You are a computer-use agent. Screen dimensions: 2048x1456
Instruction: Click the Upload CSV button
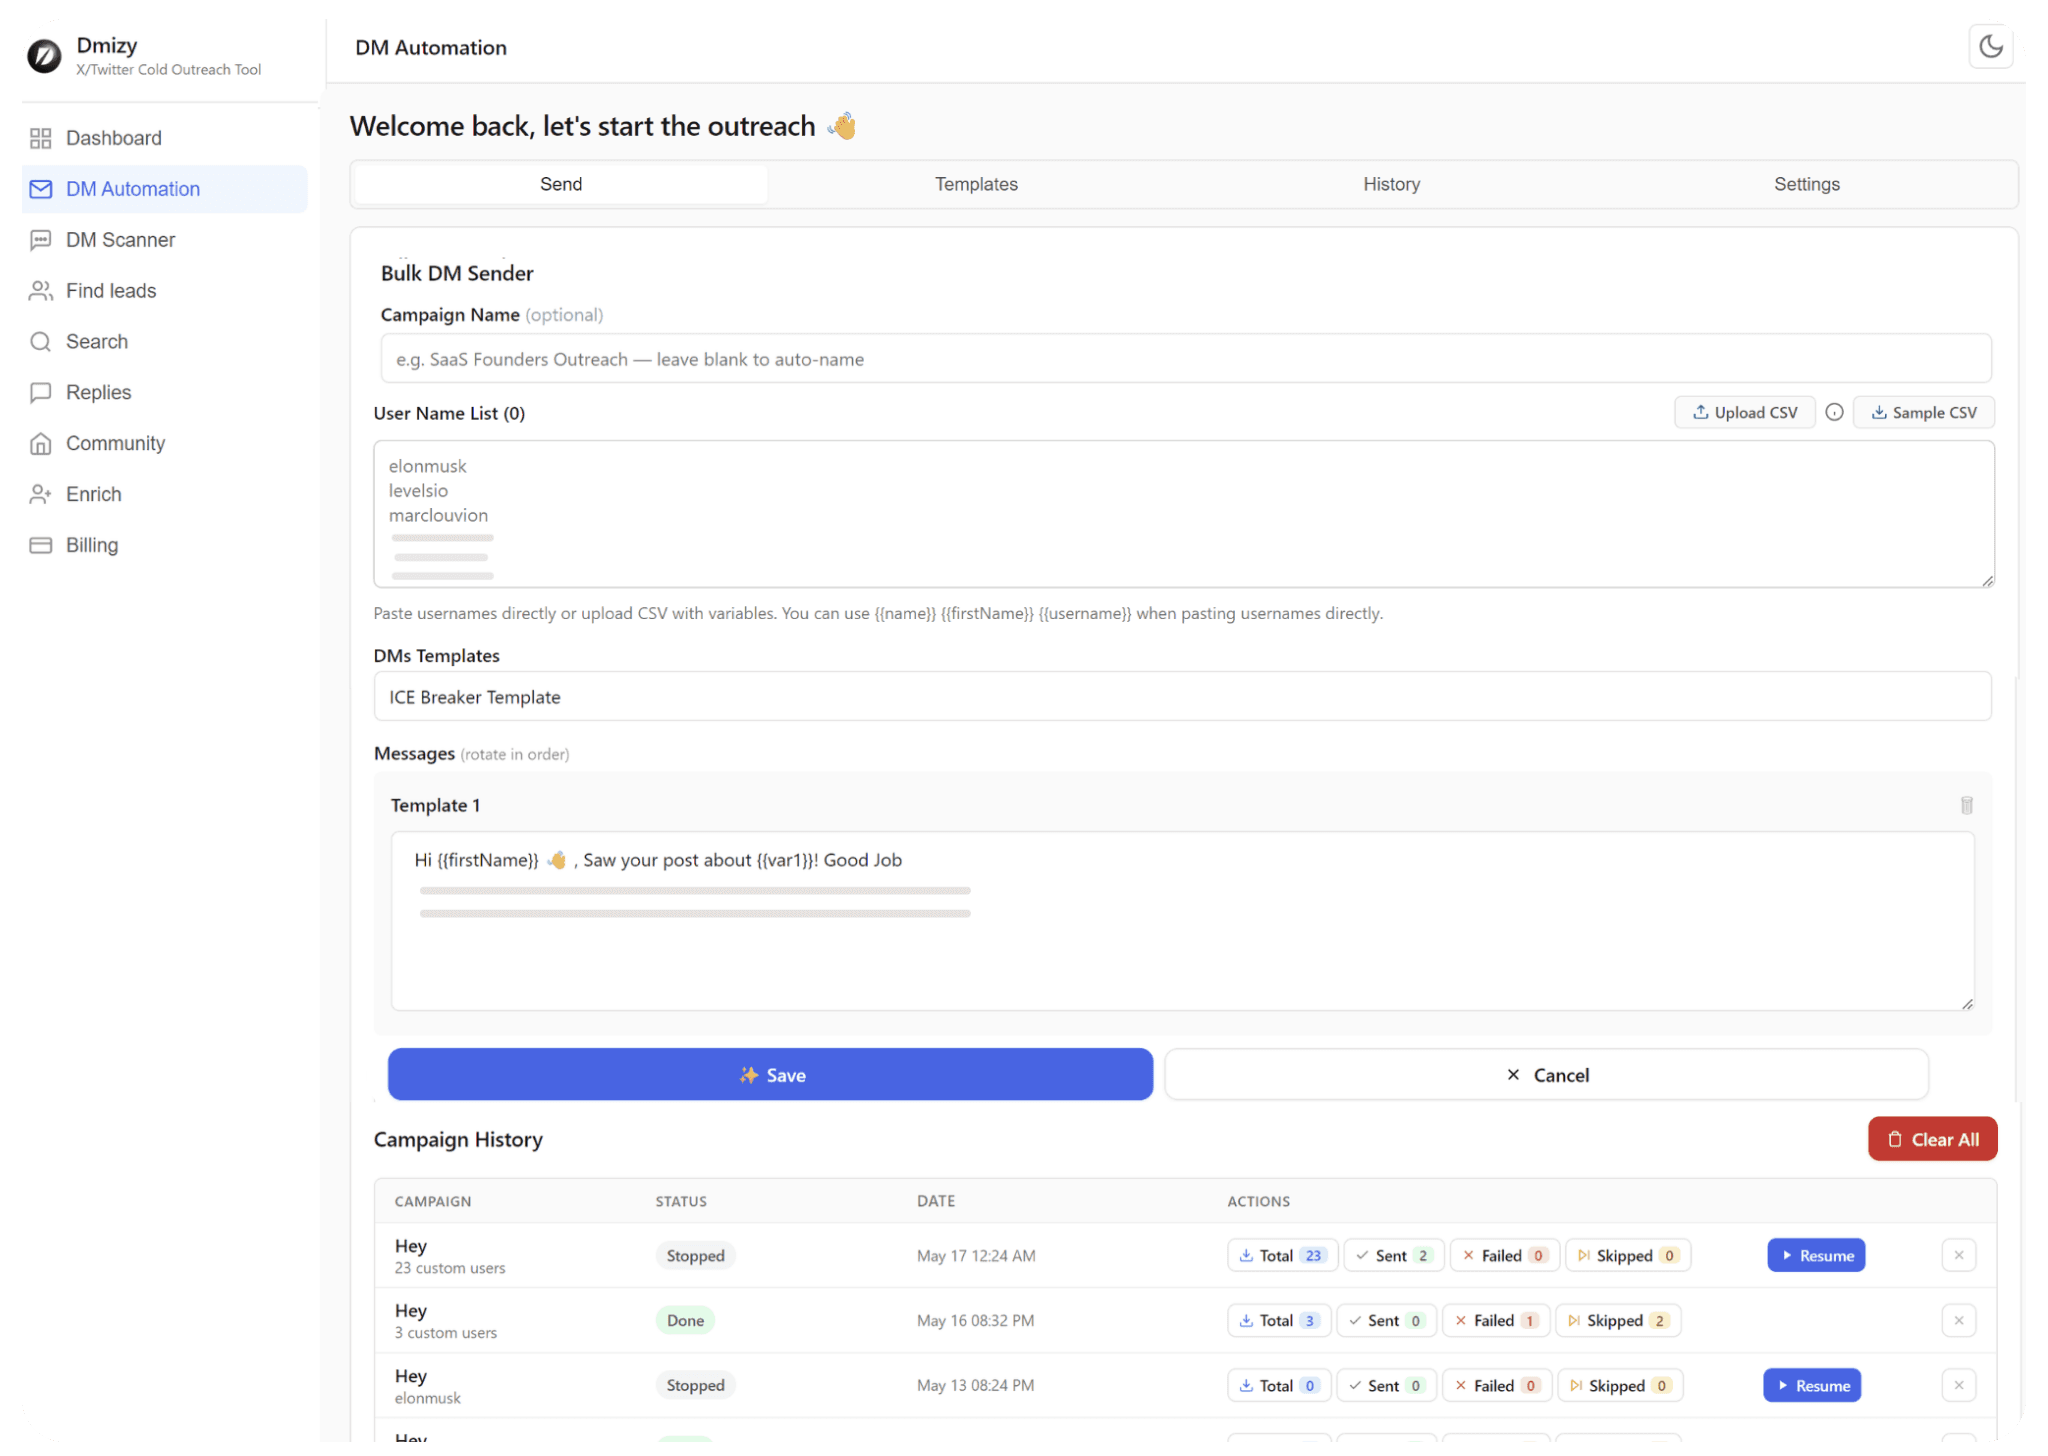point(1744,413)
